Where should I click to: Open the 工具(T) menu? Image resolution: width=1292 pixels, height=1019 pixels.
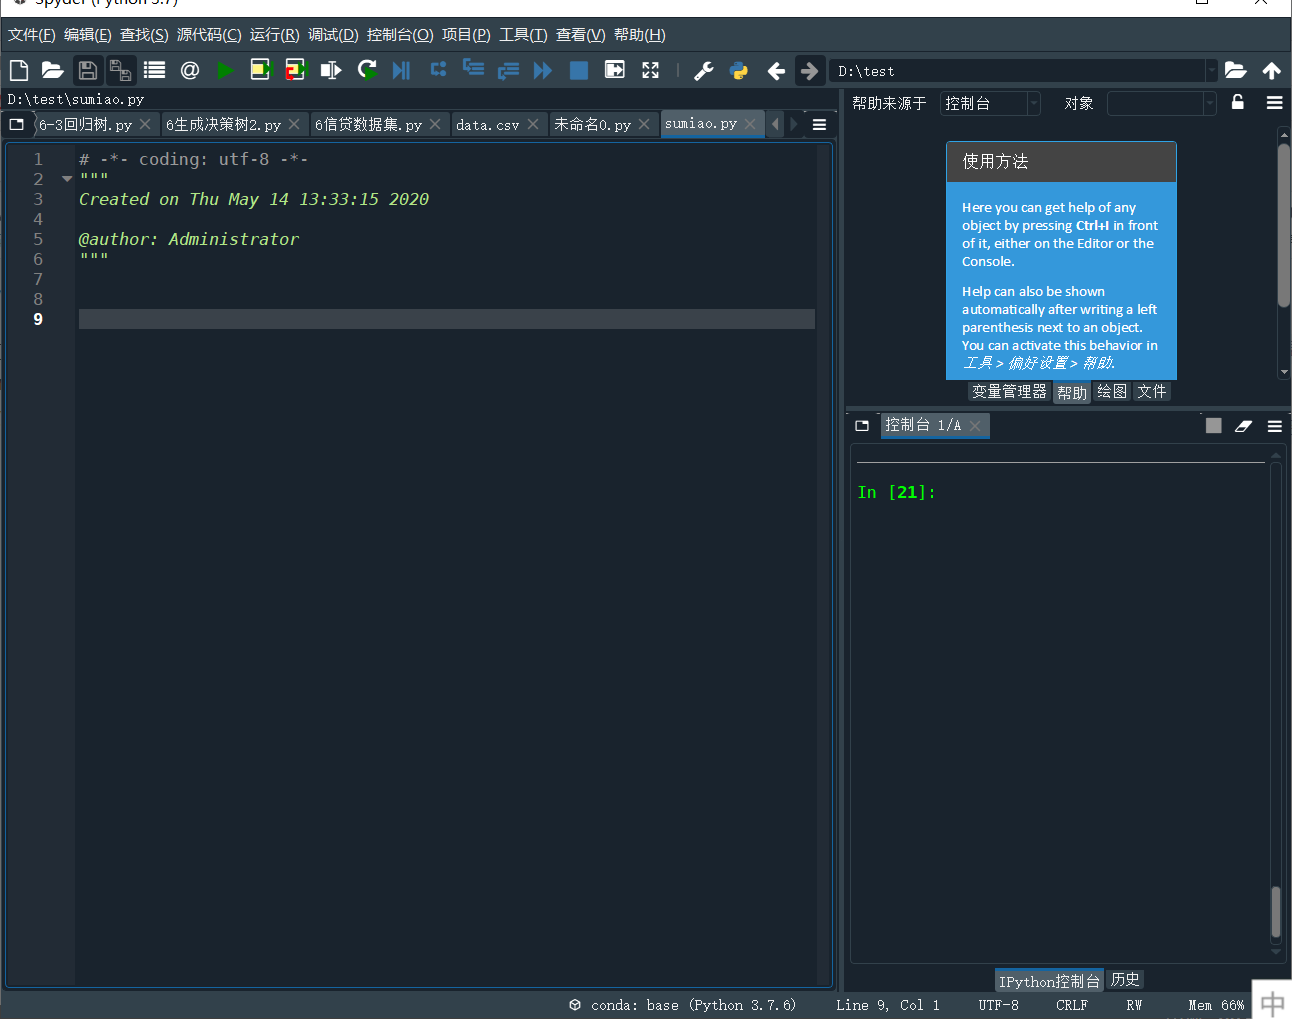pyautogui.click(x=523, y=35)
